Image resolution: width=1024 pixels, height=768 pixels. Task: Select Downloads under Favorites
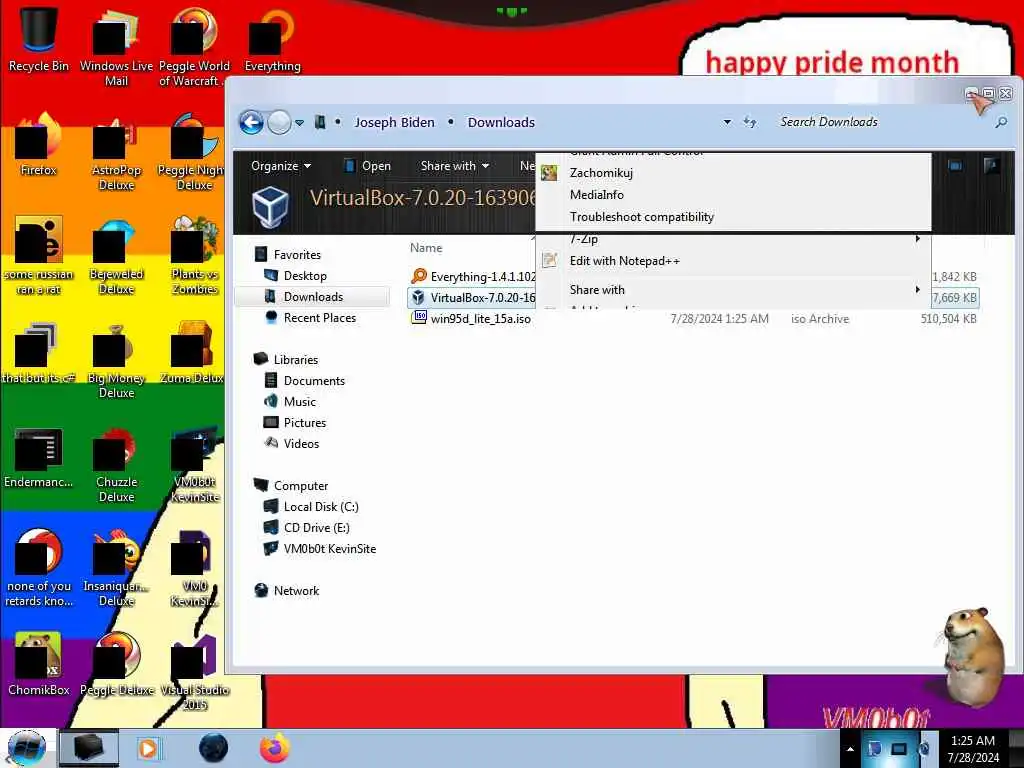tap(312, 296)
